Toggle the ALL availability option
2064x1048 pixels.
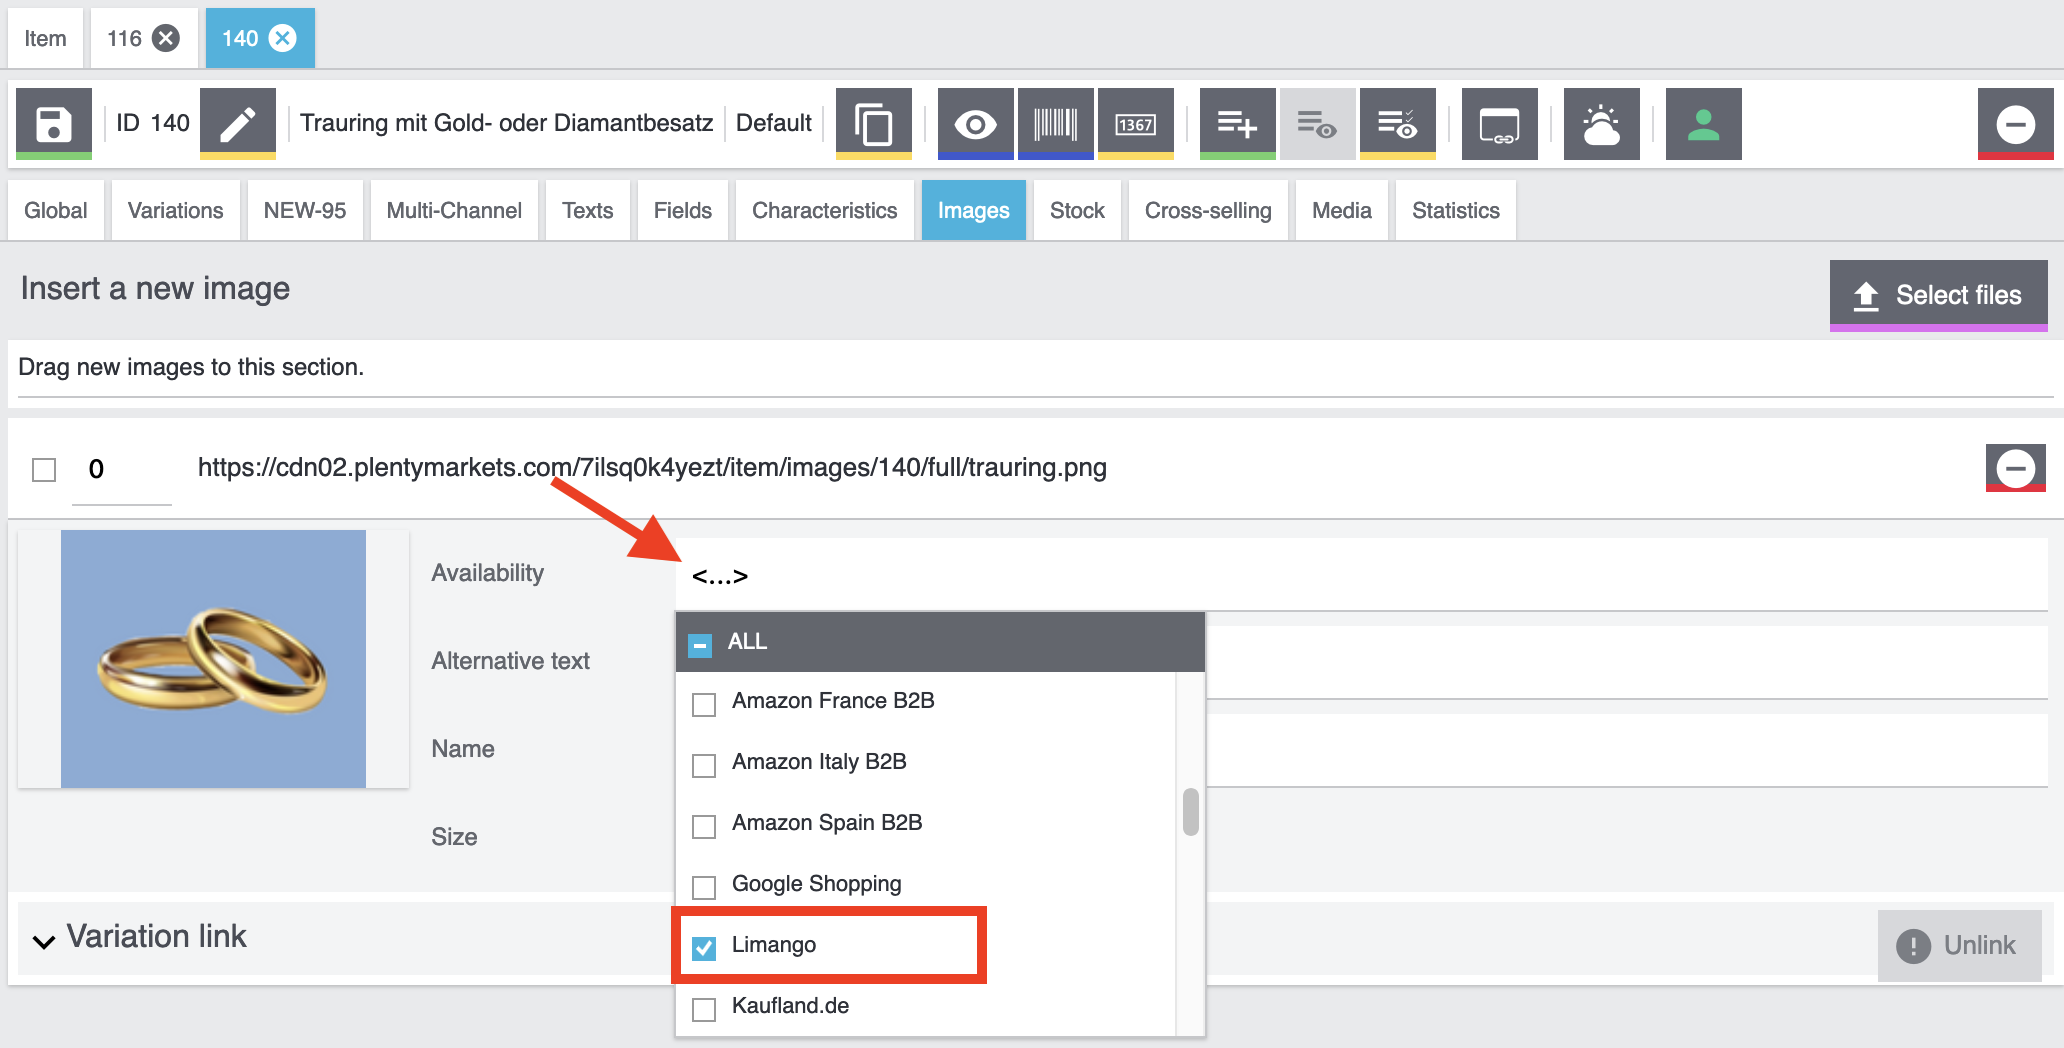click(x=701, y=645)
